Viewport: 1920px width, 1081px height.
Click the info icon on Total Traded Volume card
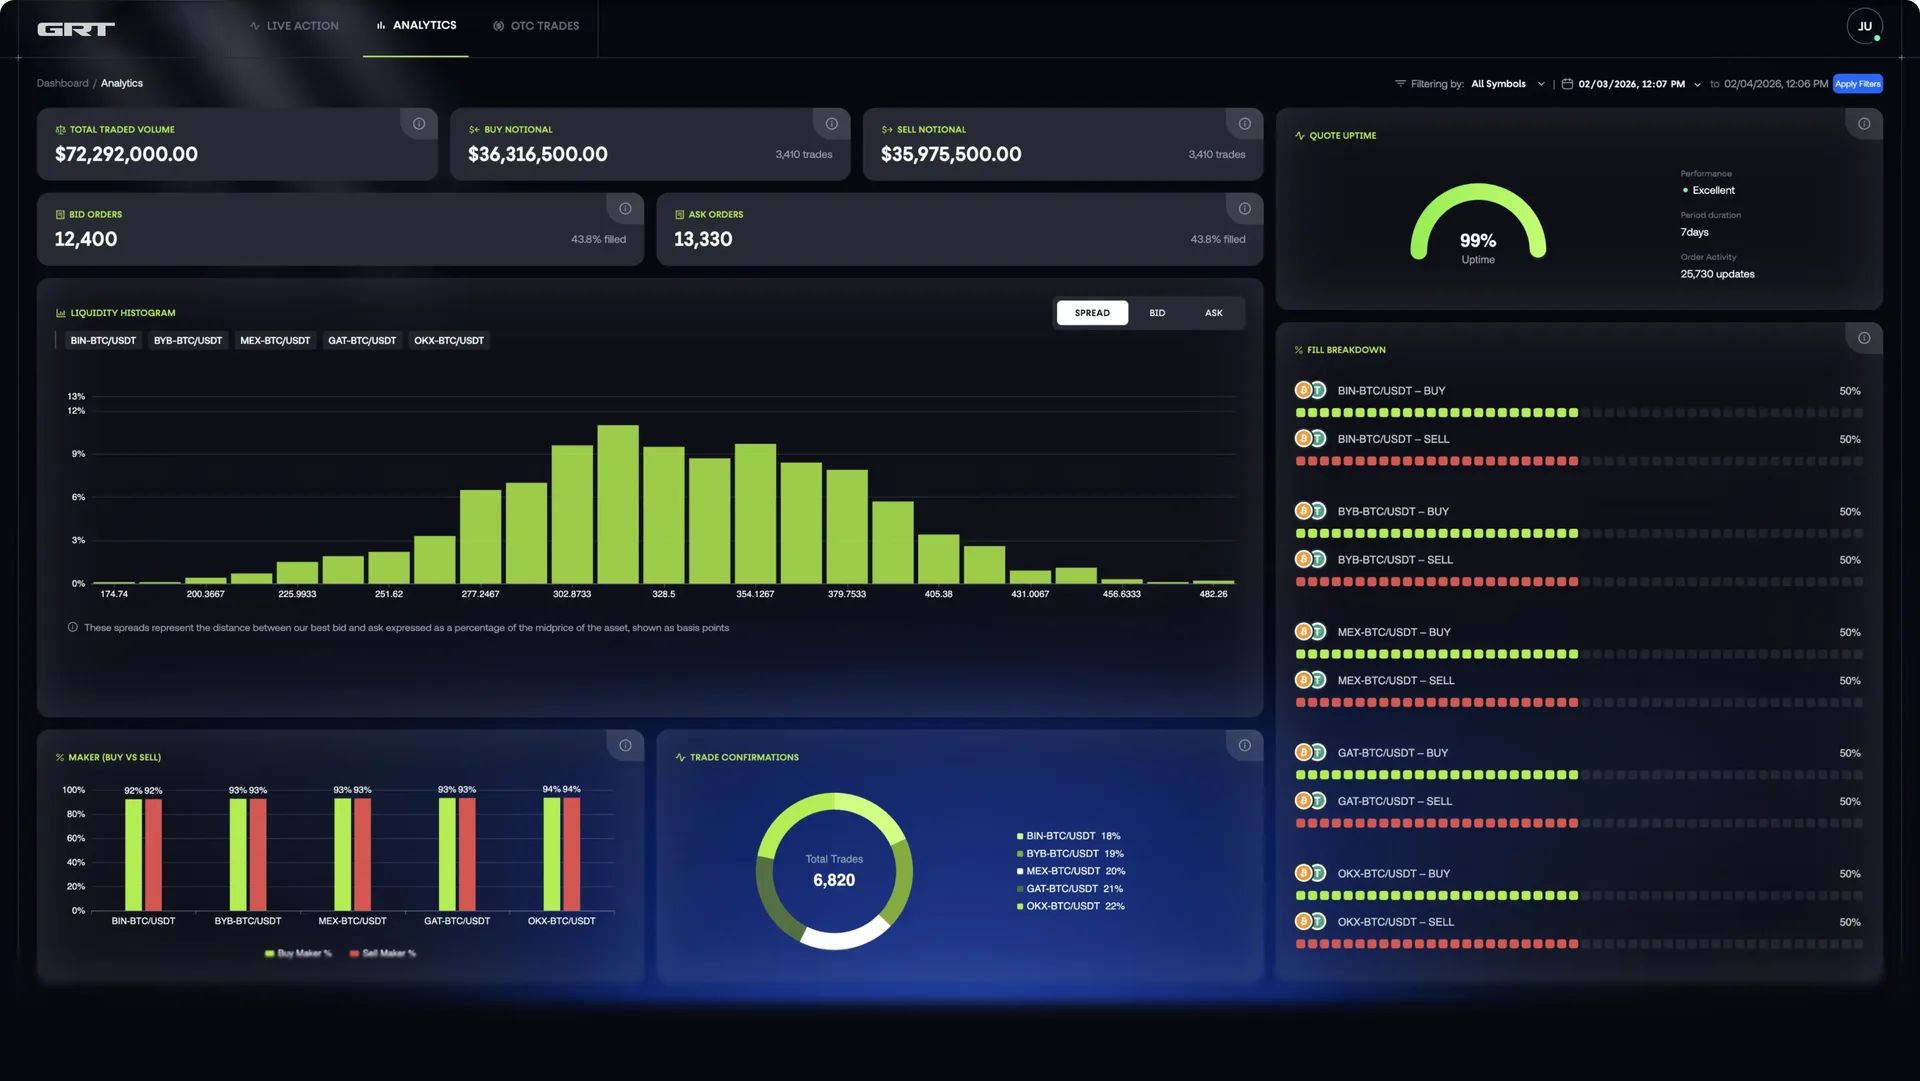tap(419, 123)
